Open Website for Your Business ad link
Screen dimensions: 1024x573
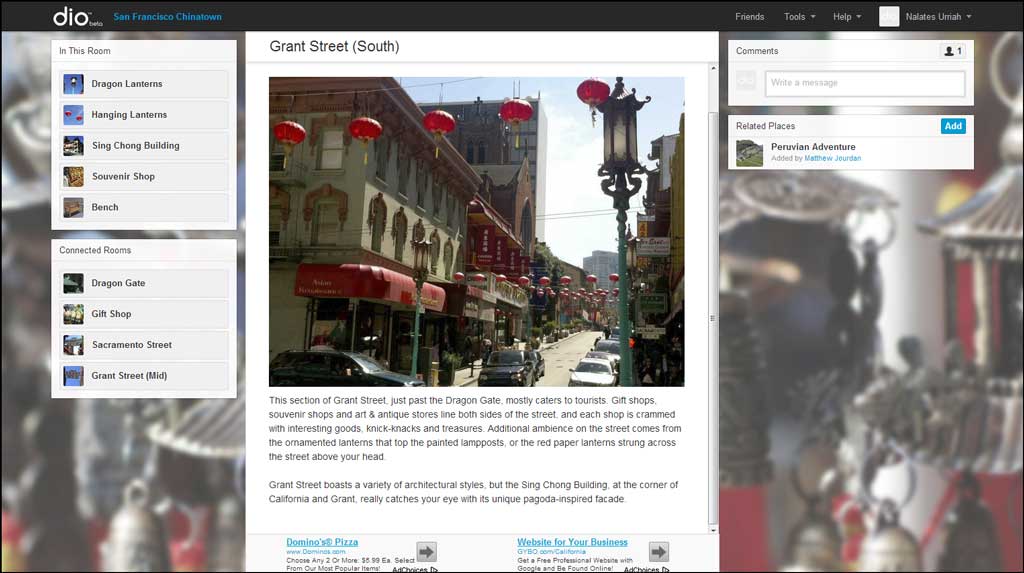coord(572,542)
